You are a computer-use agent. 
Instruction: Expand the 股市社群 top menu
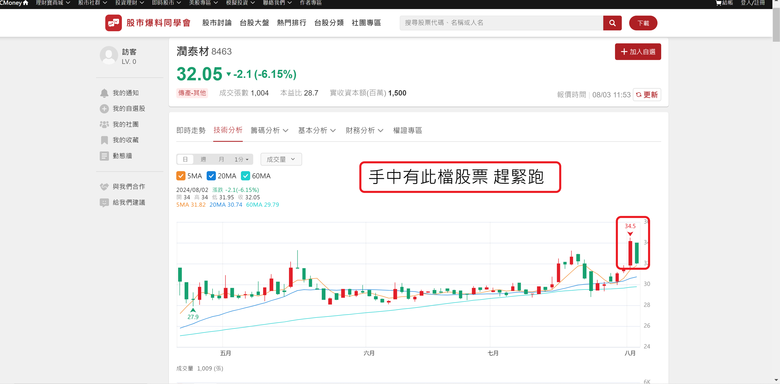coord(93,3)
